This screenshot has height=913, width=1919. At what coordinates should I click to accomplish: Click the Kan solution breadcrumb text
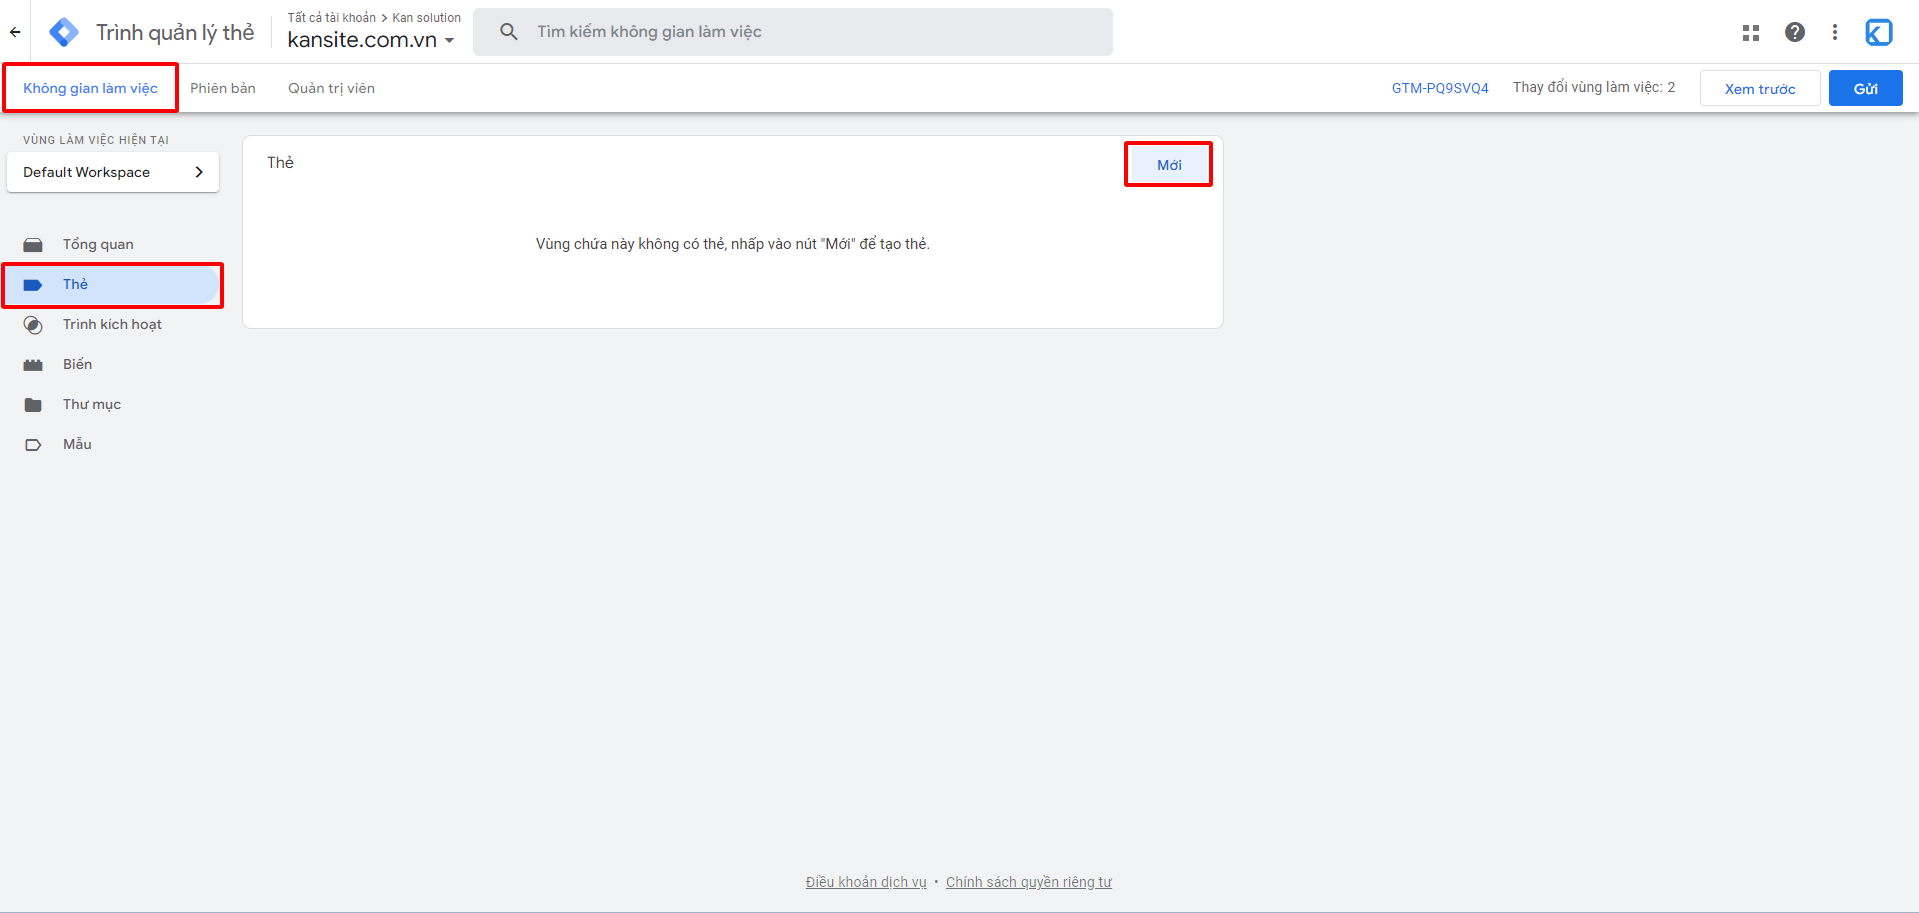(x=426, y=18)
